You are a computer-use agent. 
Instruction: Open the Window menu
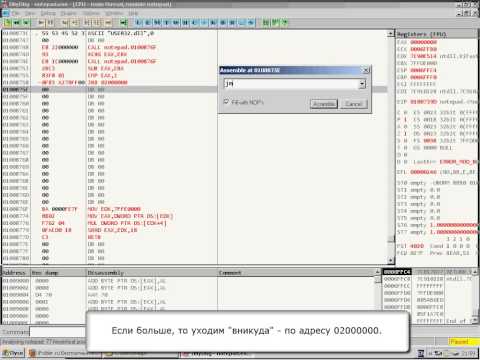coord(114,13)
